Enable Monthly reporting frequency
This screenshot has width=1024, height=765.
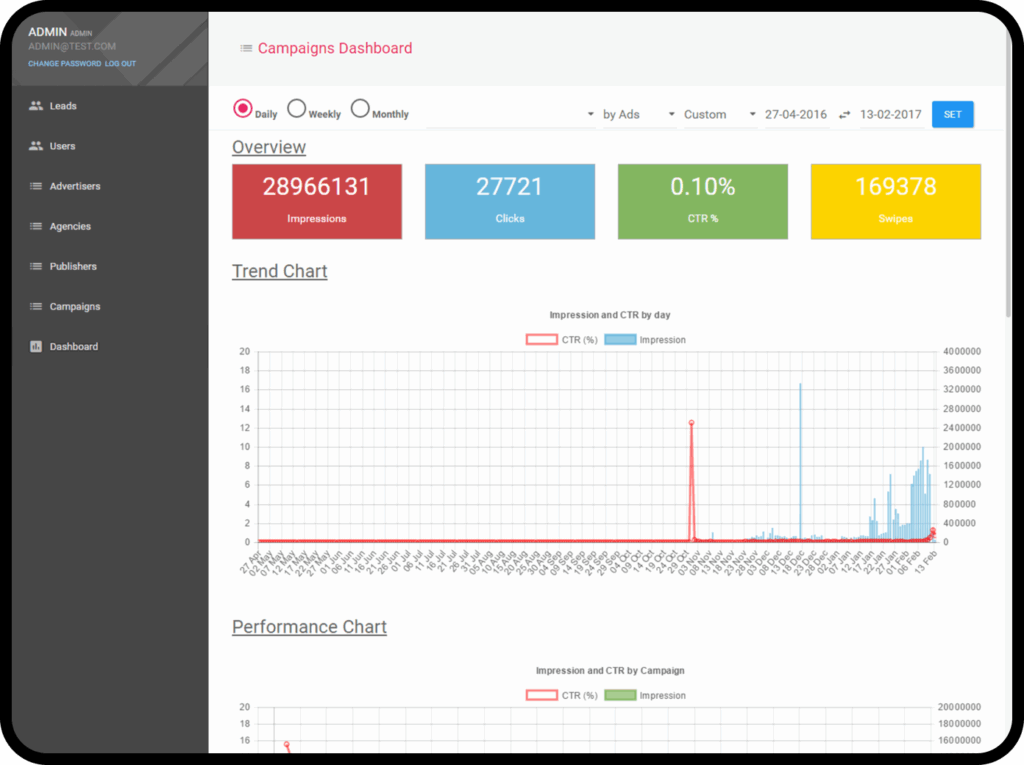click(x=360, y=107)
